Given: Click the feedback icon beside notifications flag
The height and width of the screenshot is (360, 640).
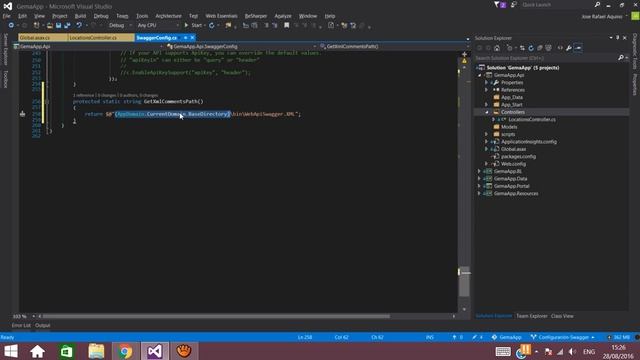Looking at the screenshot, I should 513,5.
